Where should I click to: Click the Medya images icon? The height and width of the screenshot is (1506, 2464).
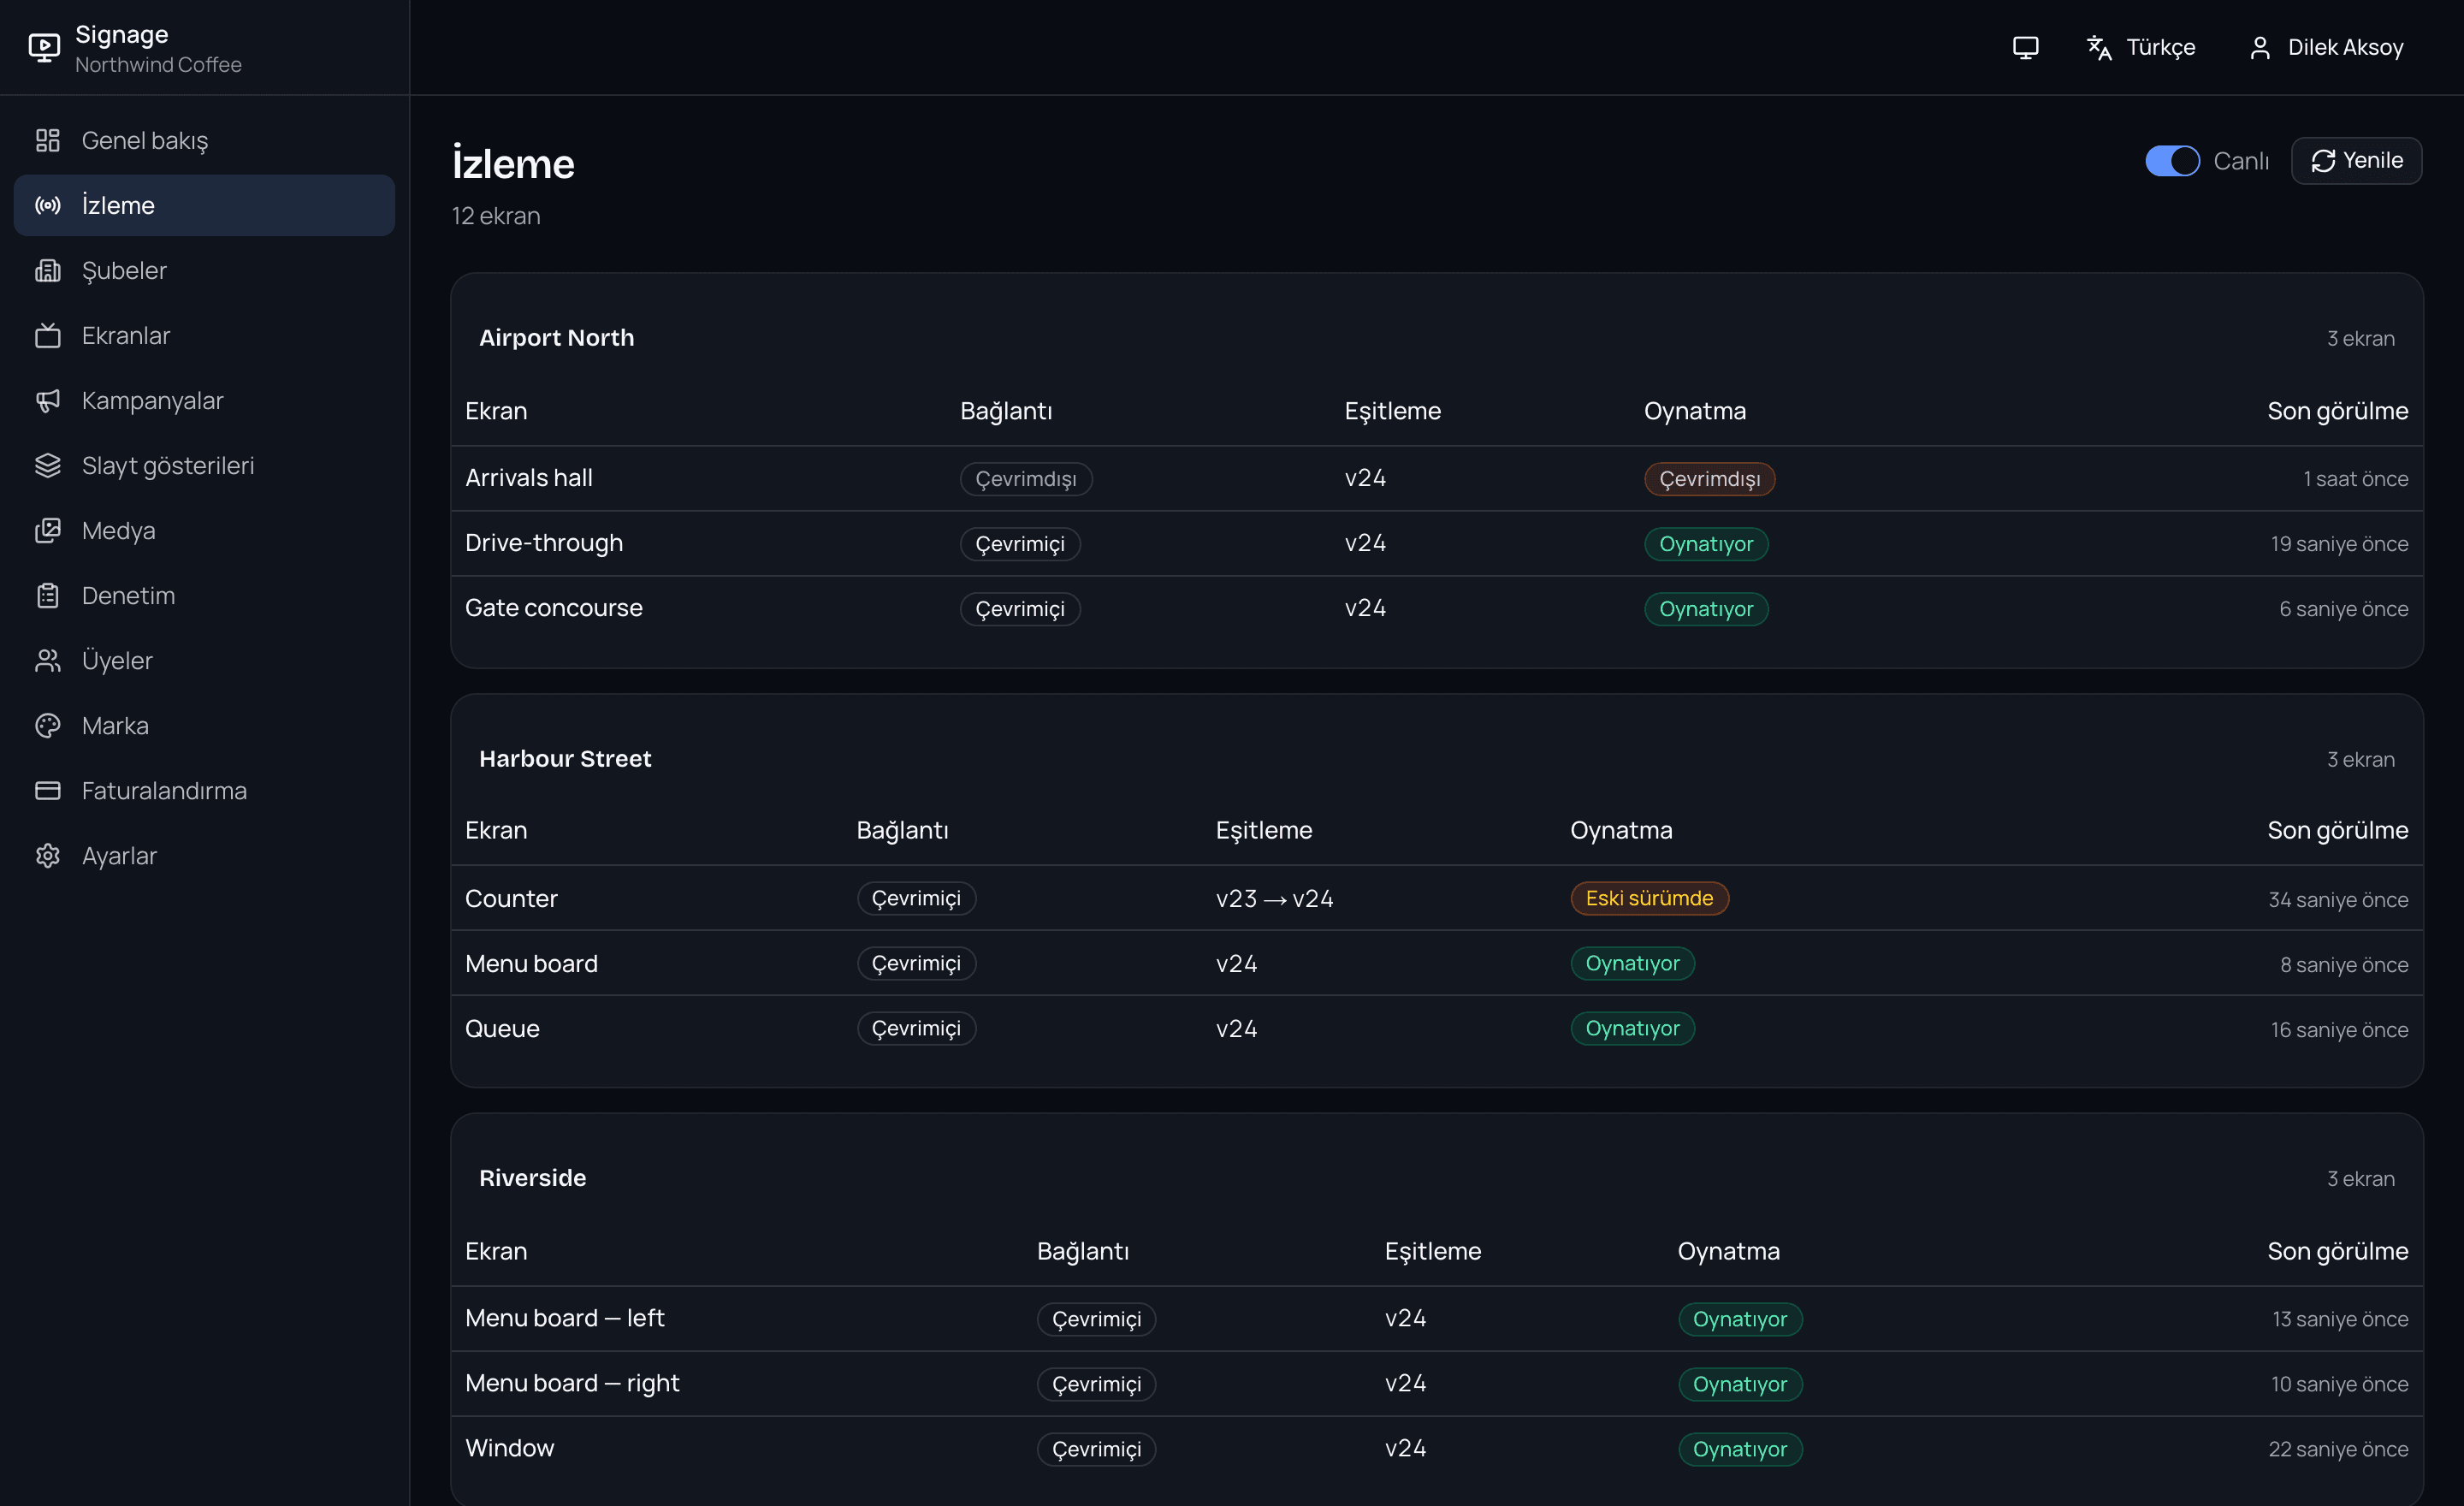tap(48, 530)
